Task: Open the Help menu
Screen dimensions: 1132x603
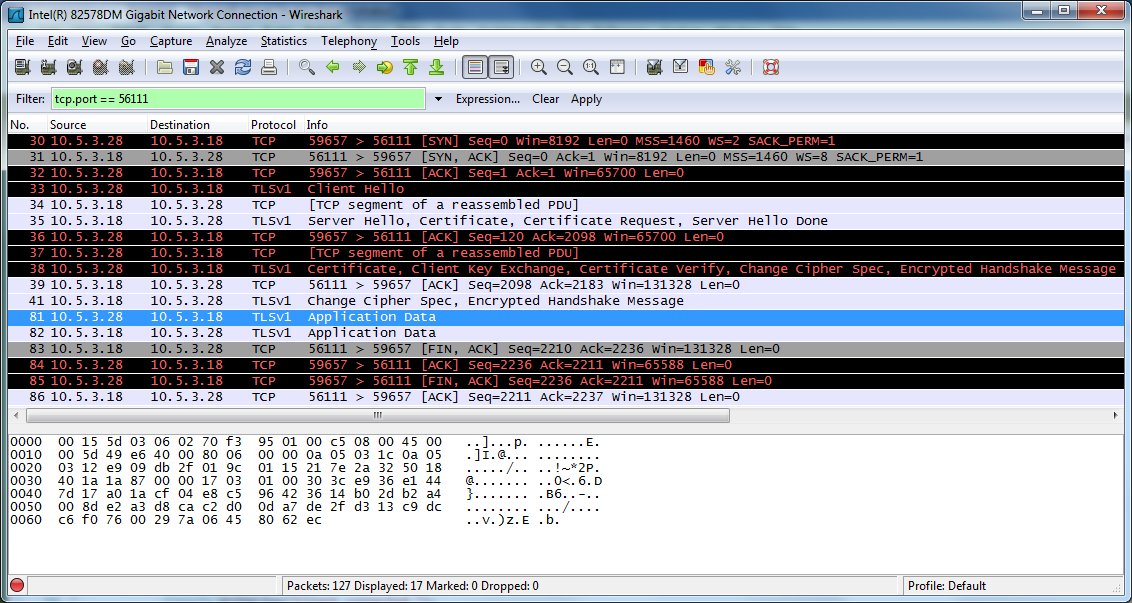Action: point(446,41)
